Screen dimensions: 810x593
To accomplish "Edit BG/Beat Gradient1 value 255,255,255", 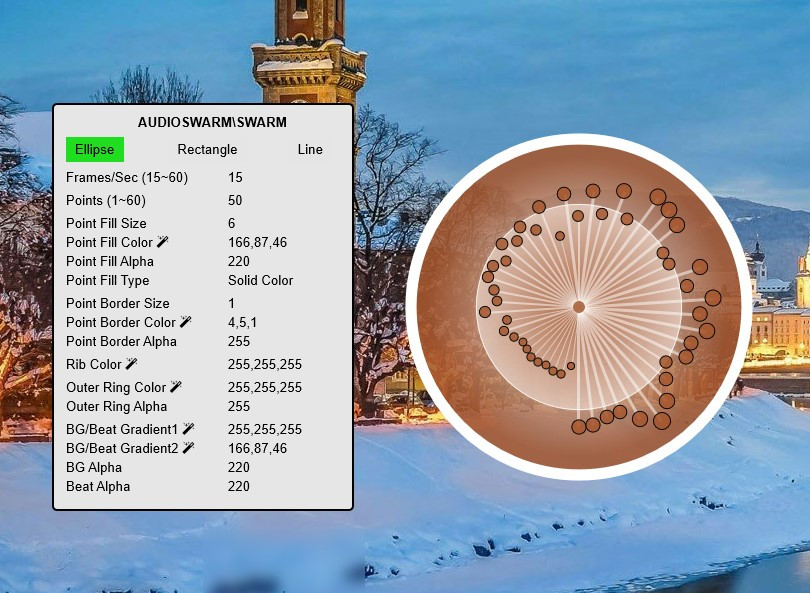I will pos(264,429).
